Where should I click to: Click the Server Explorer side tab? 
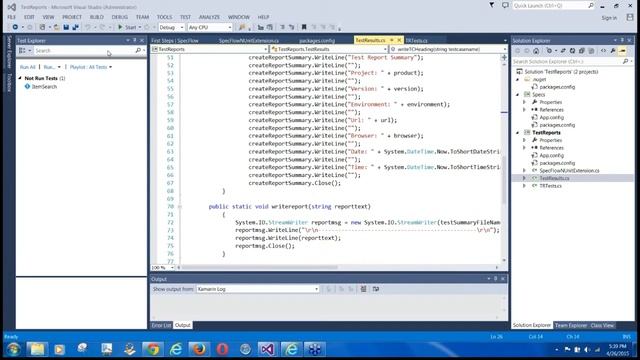click(9, 52)
